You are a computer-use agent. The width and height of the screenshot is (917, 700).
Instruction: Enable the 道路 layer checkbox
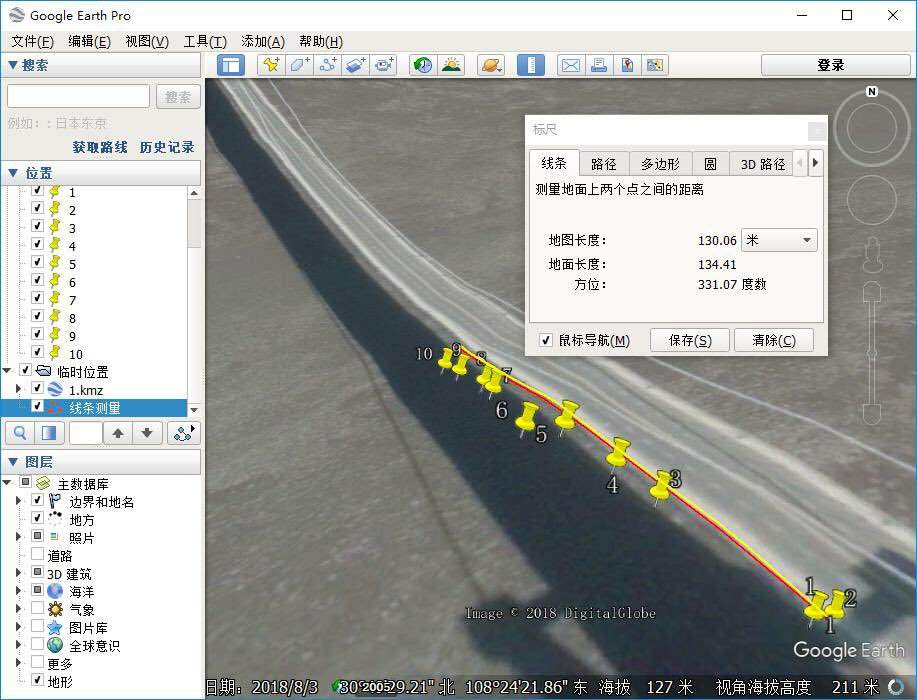[37, 555]
